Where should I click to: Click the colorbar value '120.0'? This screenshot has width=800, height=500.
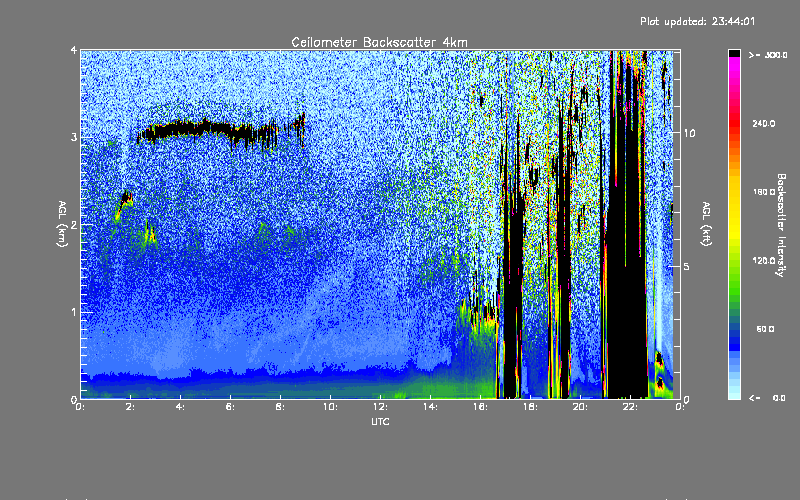(x=764, y=261)
